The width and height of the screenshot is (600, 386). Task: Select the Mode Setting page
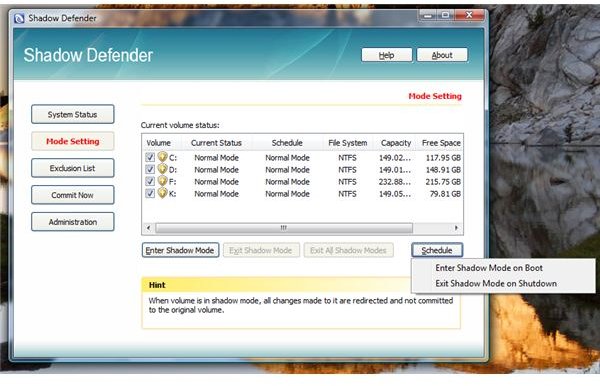pos(73,141)
